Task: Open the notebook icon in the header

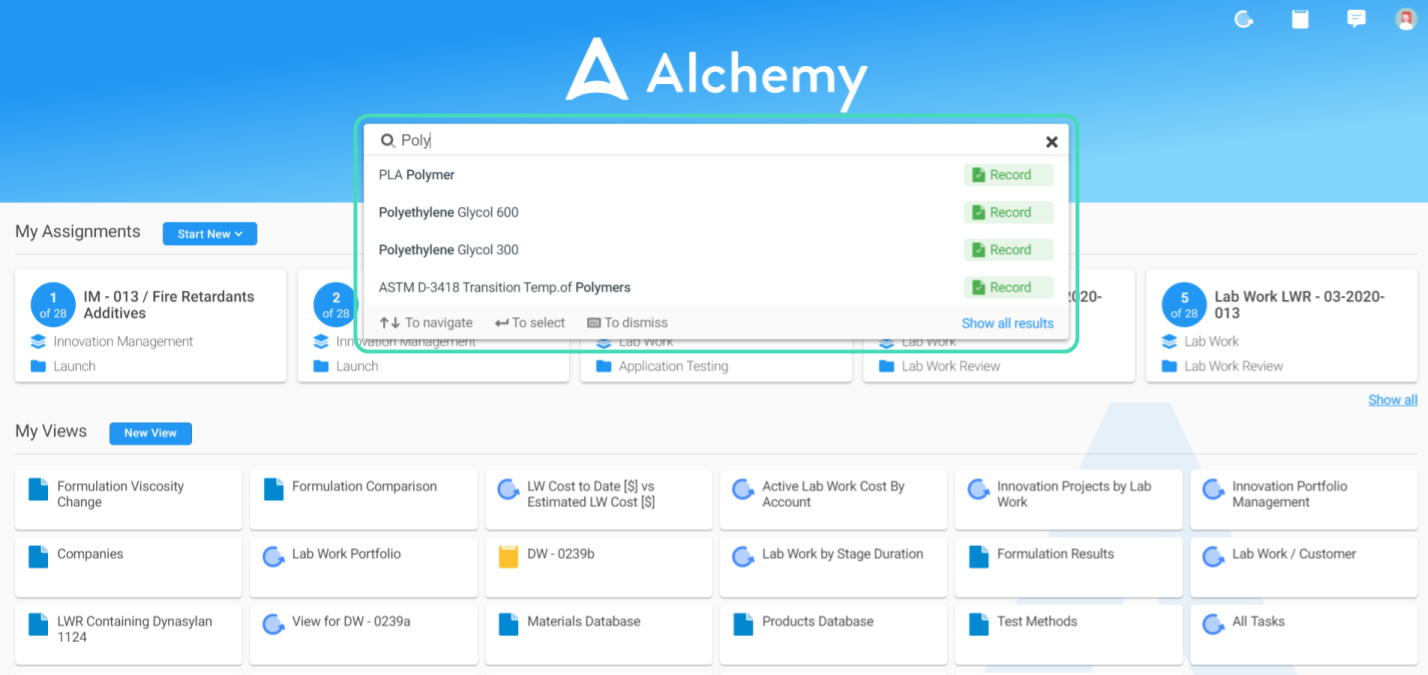Action: [x=1300, y=19]
